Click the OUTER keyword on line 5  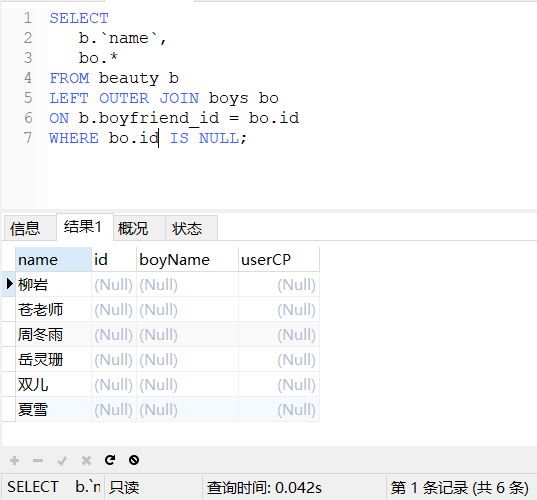[x=124, y=98]
